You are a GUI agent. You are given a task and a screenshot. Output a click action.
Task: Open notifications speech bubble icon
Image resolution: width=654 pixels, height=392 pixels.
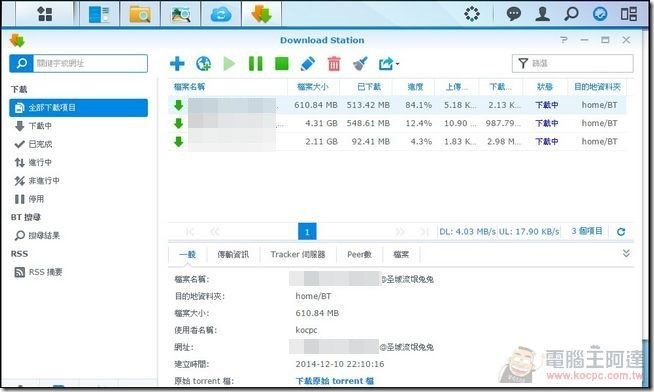pyautogui.click(x=513, y=14)
